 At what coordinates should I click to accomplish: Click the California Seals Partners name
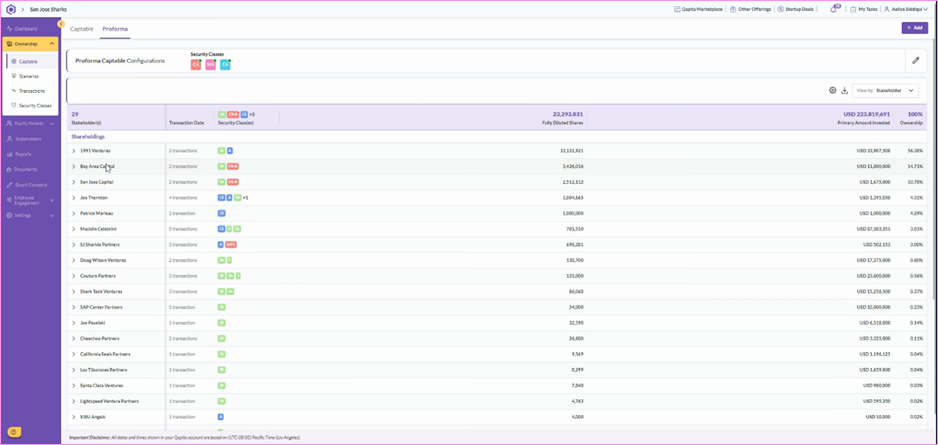pos(105,354)
